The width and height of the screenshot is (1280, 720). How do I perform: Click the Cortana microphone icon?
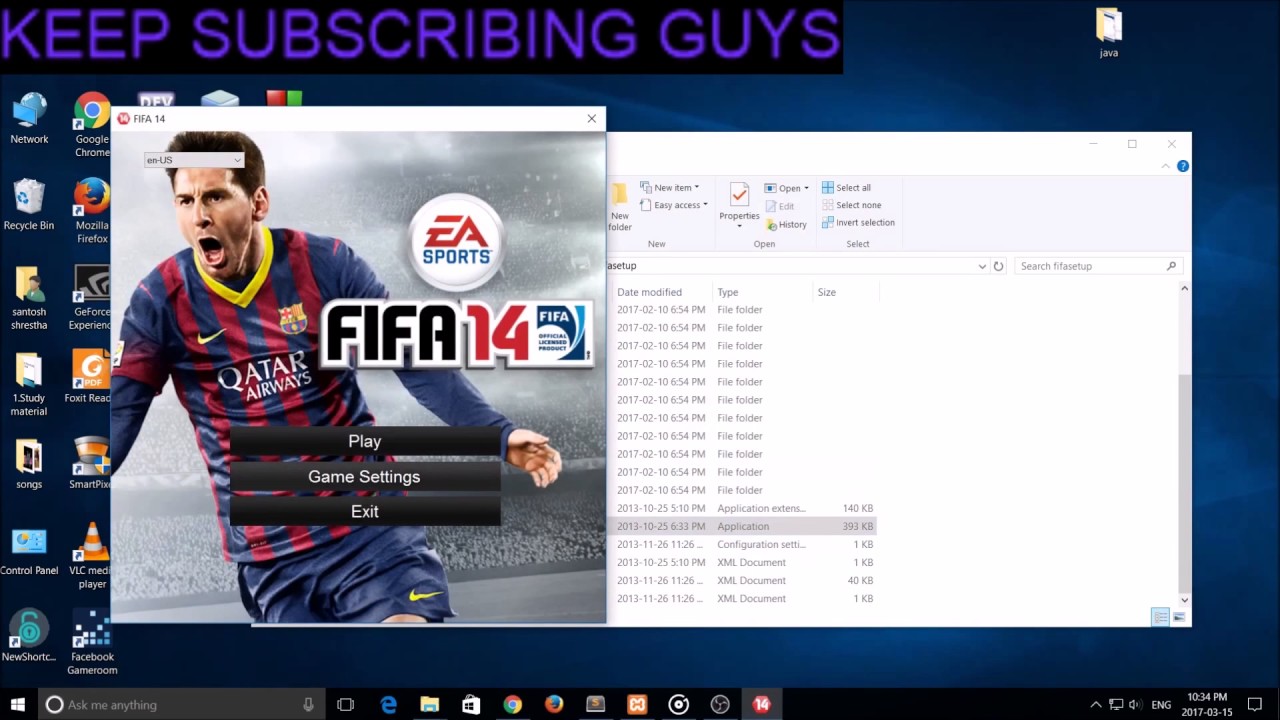click(308, 704)
